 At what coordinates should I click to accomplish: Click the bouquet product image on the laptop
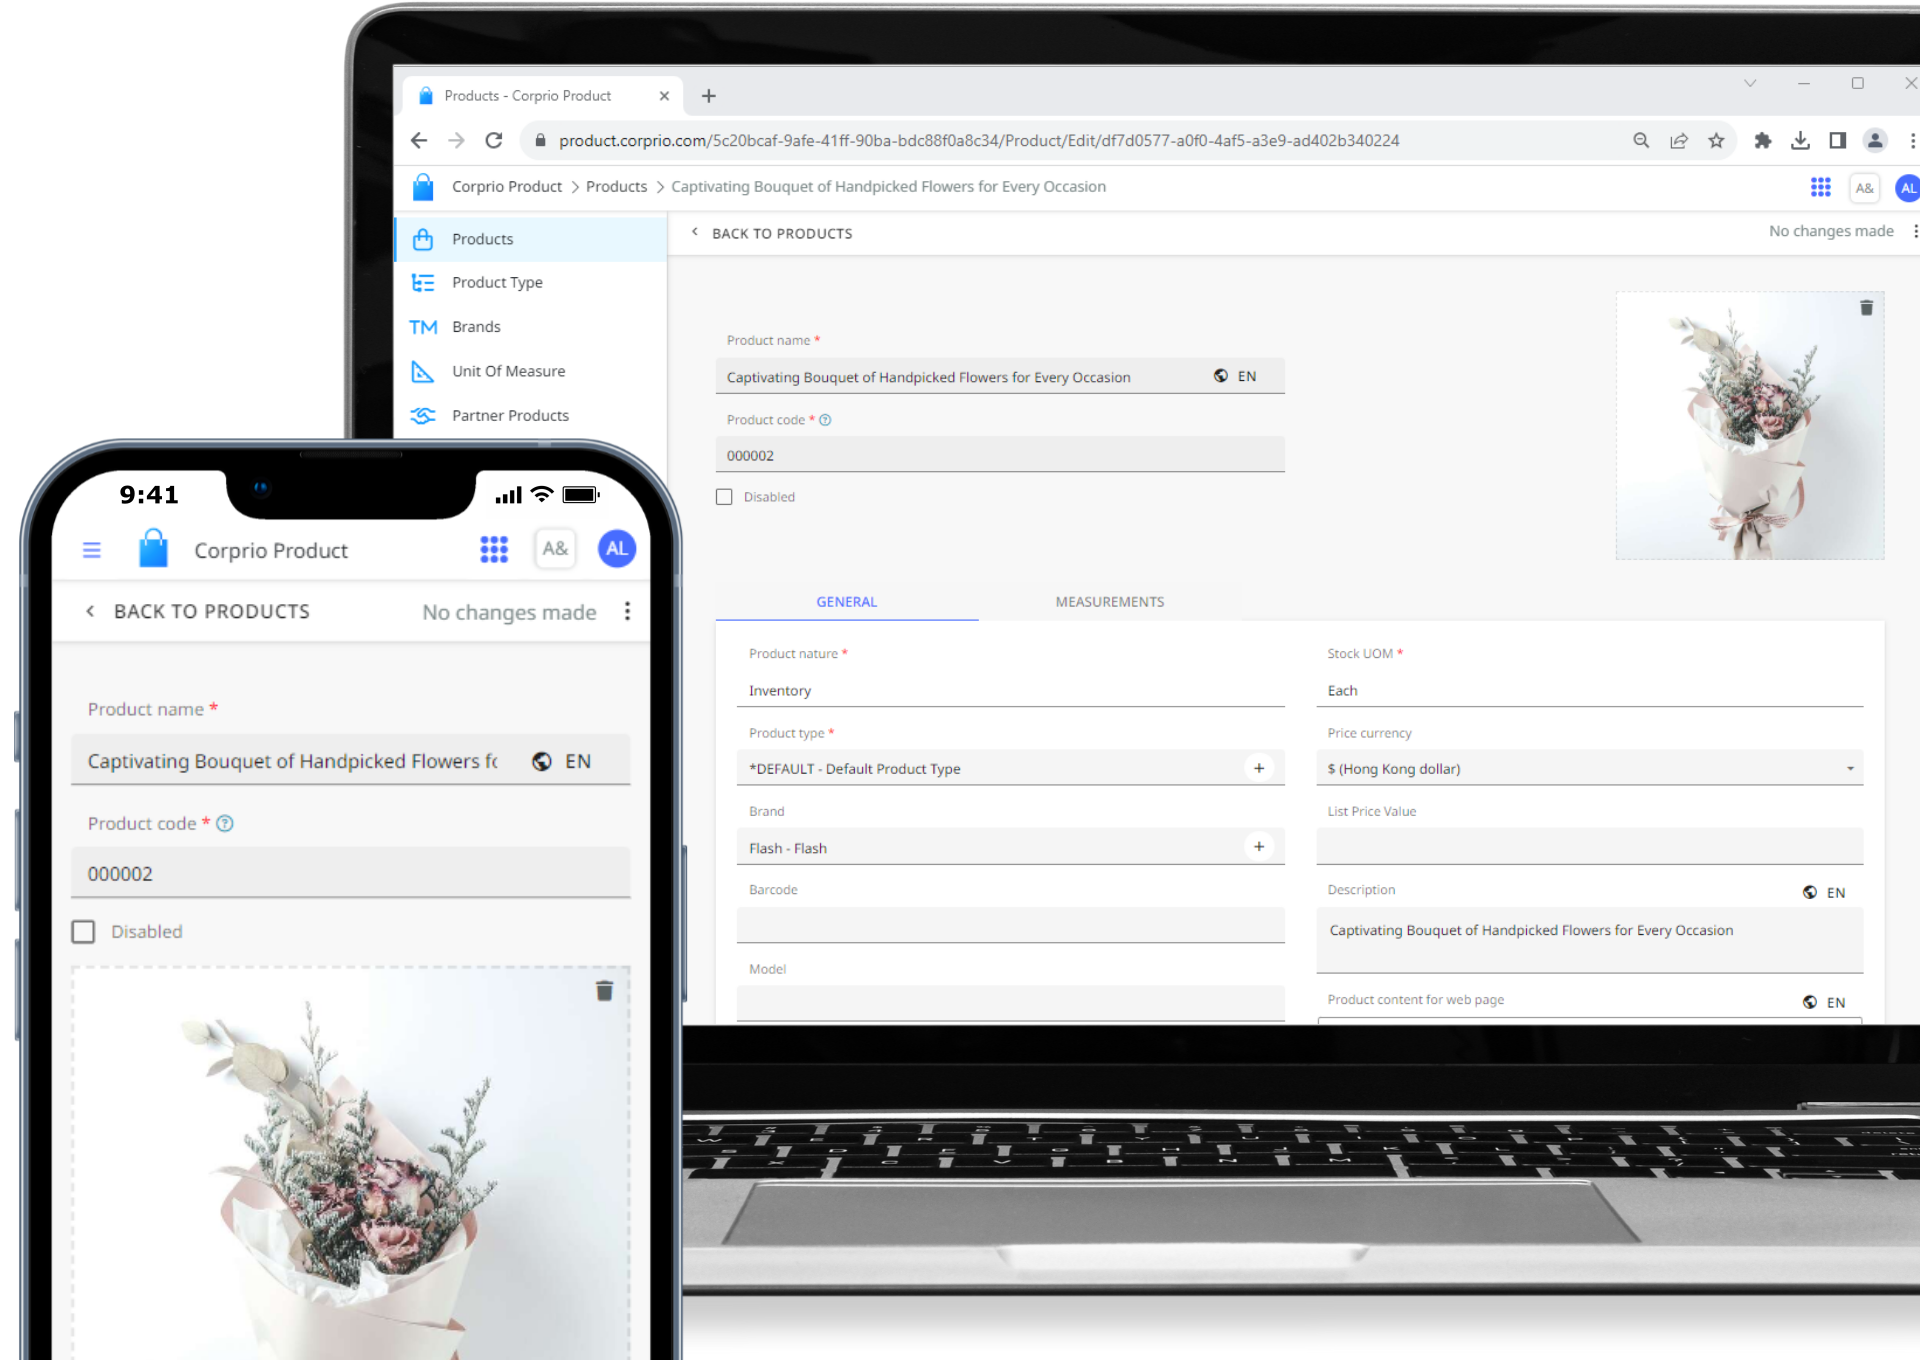tap(1750, 426)
